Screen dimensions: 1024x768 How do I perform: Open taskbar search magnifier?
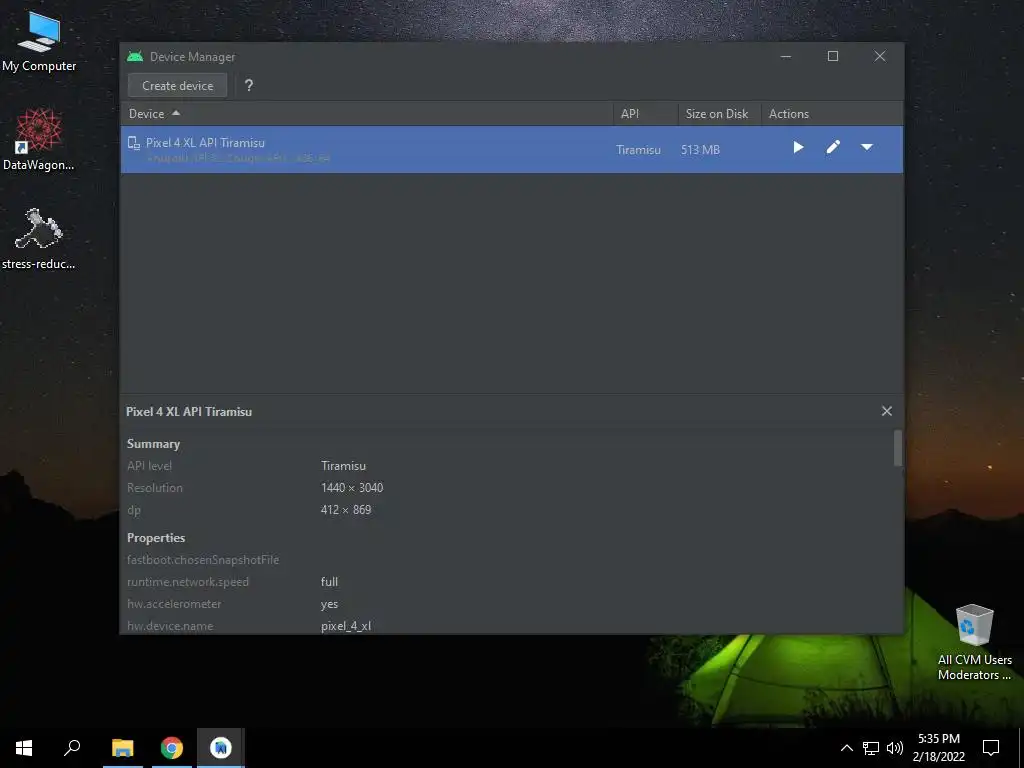pyautogui.click(x=72, y=748)
